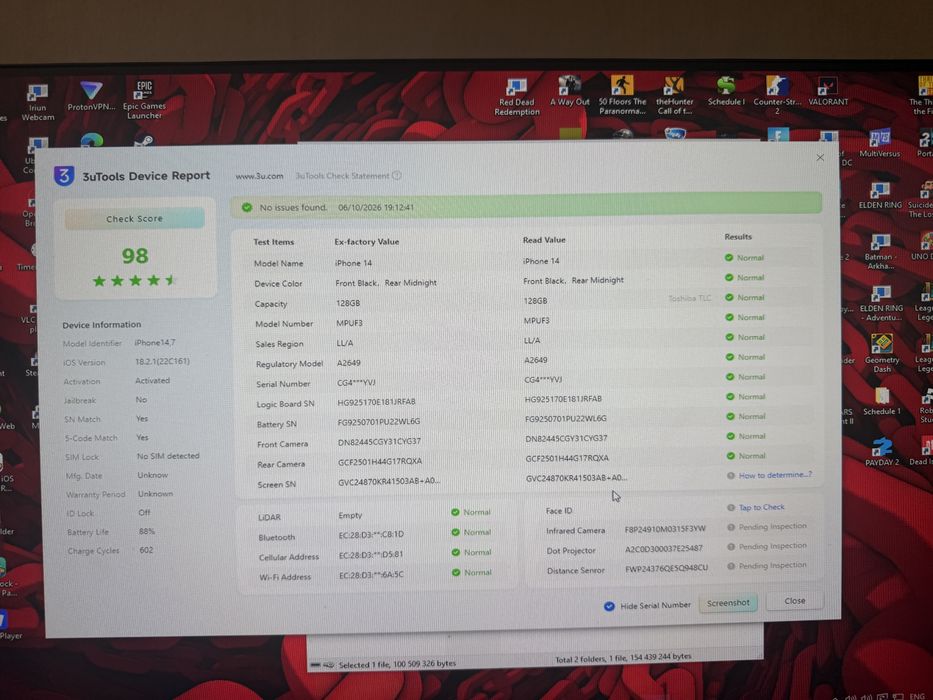Click the Logic Board SN ex-factory value
Viewport: 933px width, 700px height.
(377, 402)
